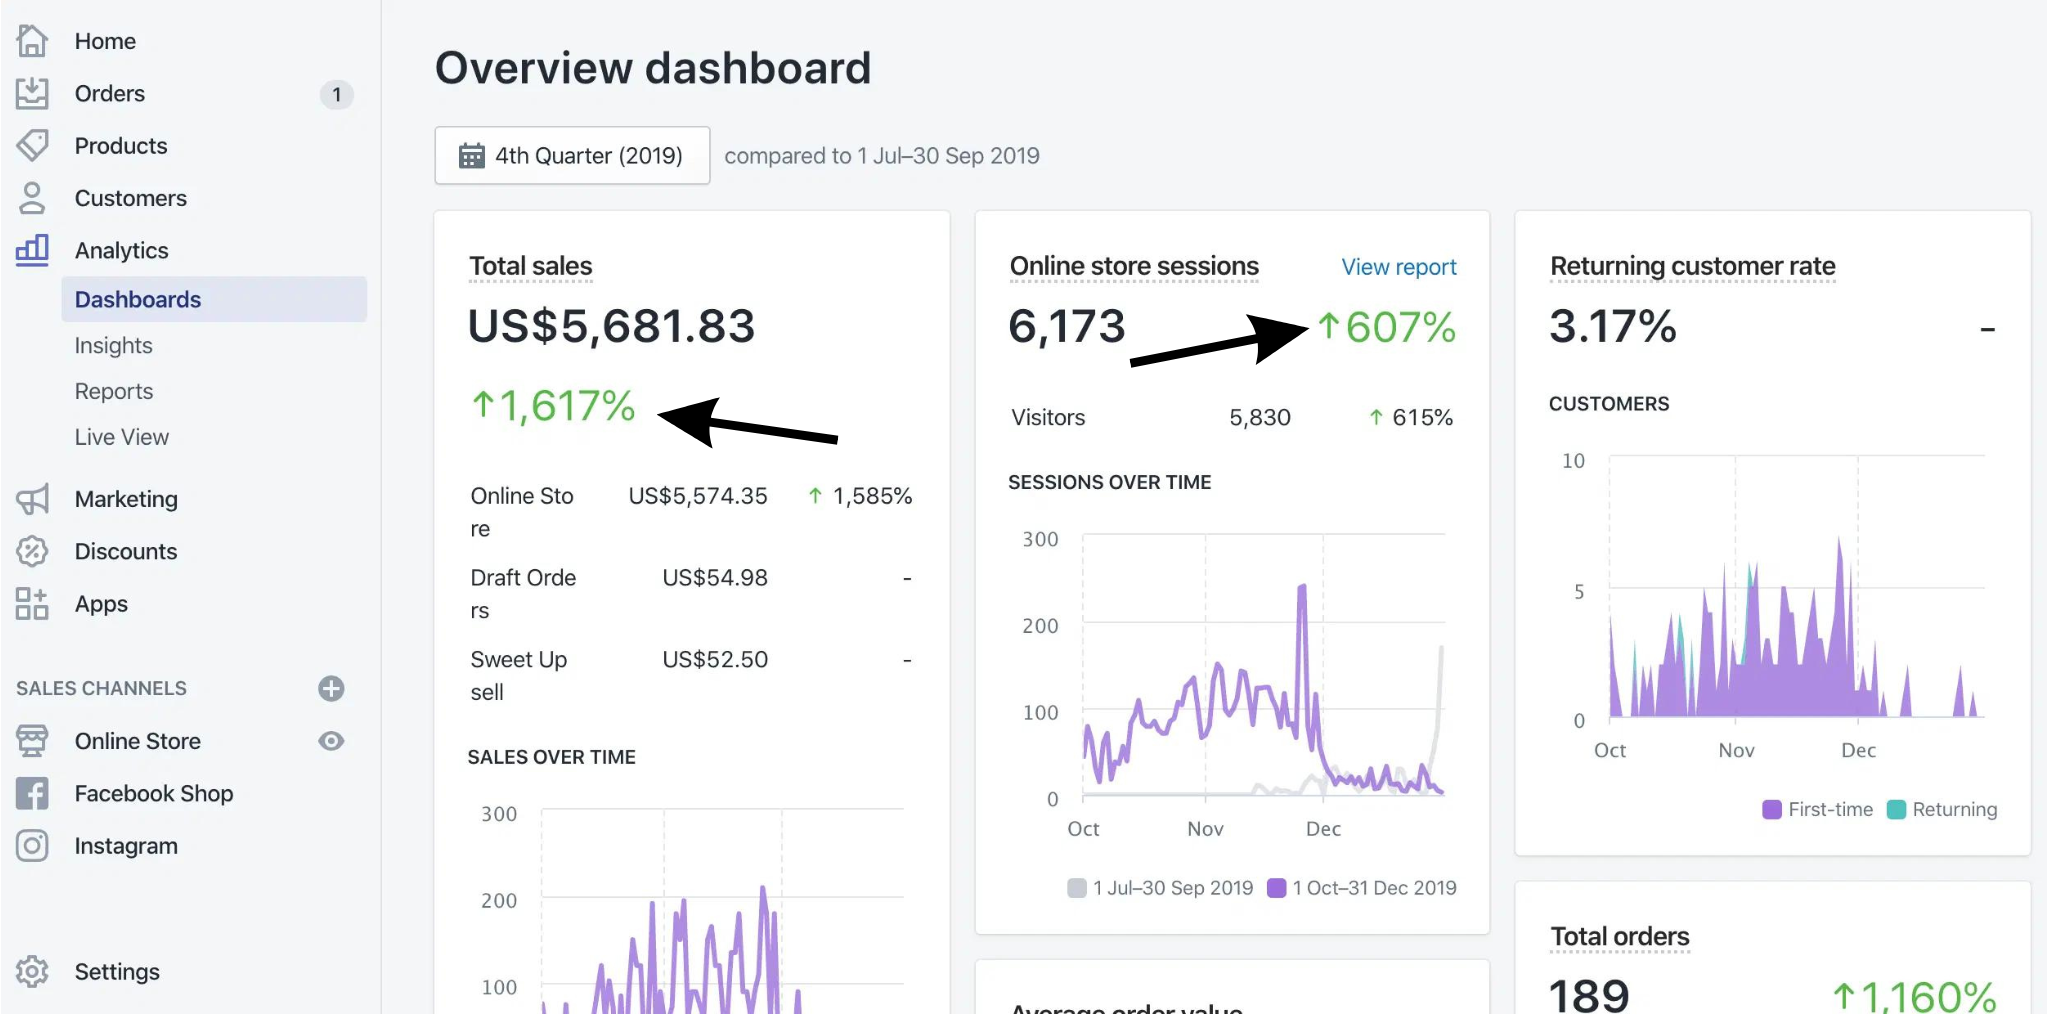This screenshot has height=1014, width=2048.
Task: Click the Instagram channel icon
Action: 32,846
